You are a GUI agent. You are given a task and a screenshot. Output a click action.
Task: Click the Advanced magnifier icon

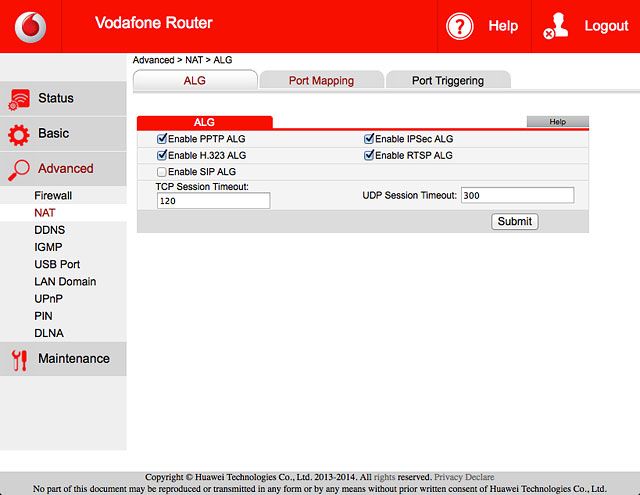(19, 170)
